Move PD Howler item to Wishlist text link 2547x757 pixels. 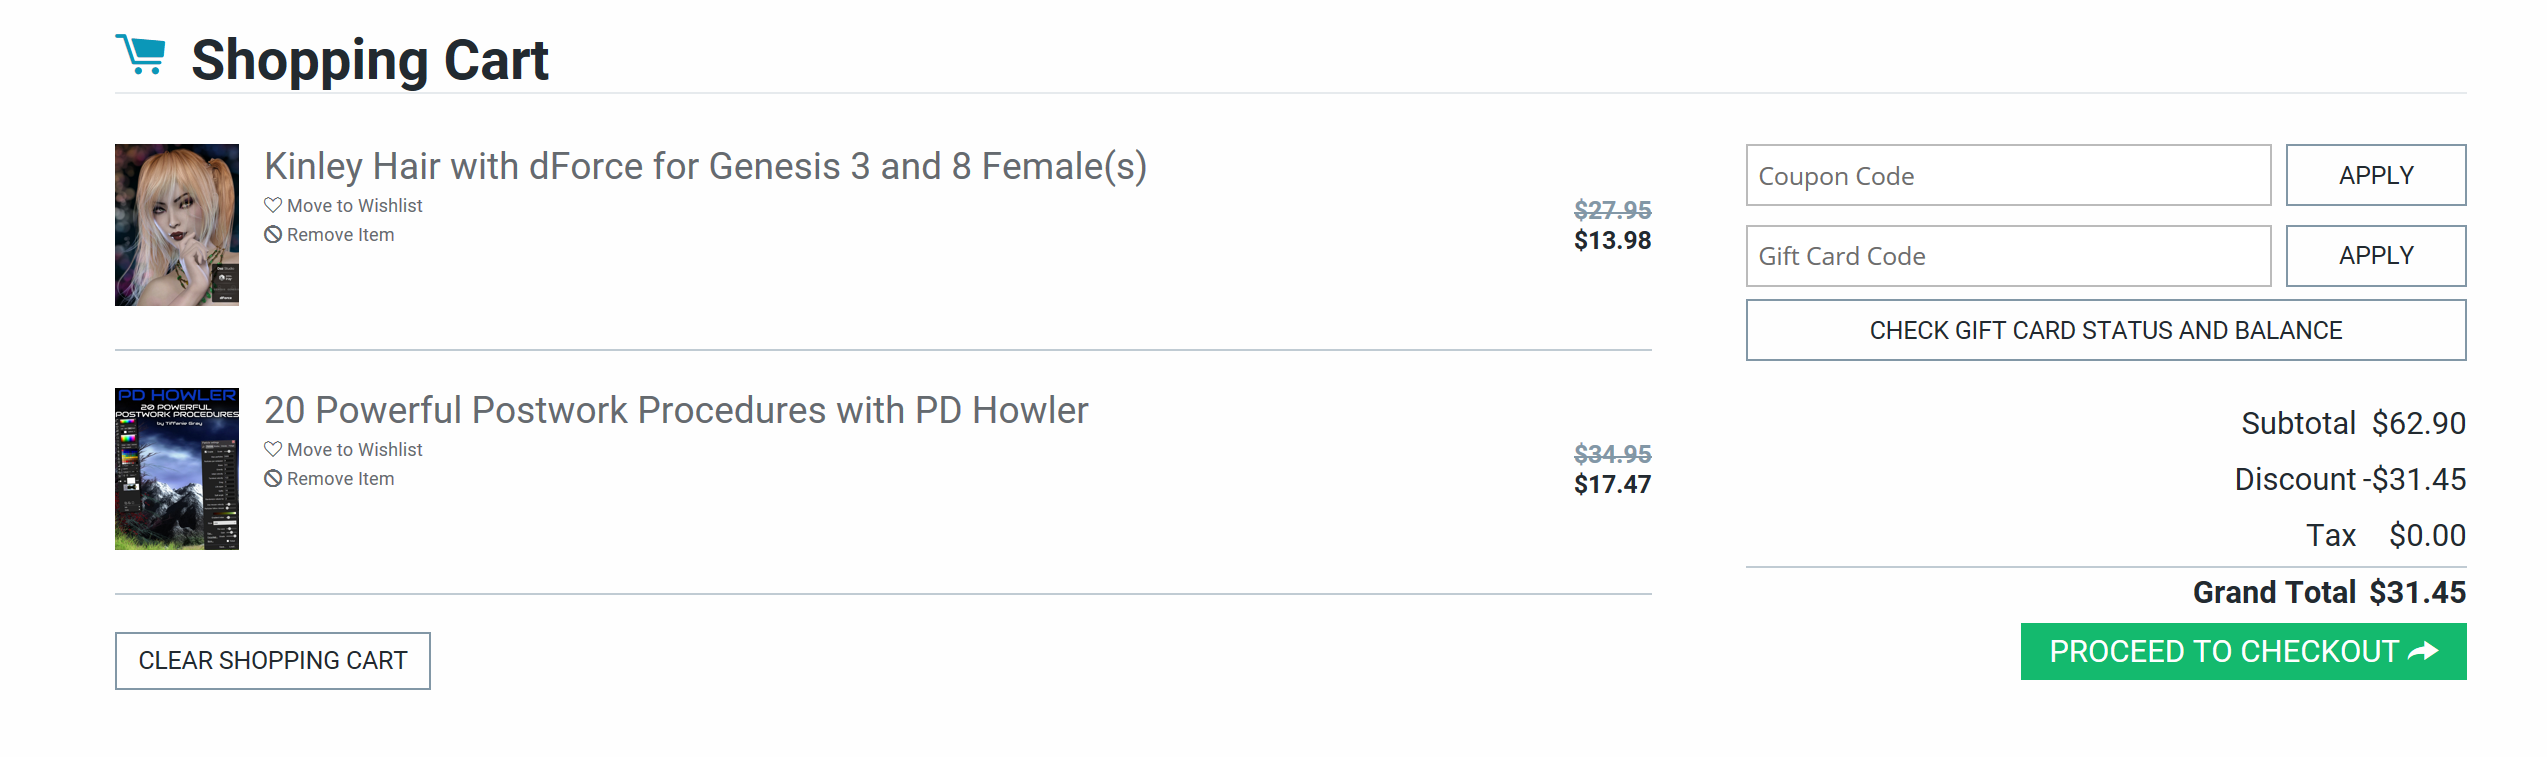pos(355,450)
